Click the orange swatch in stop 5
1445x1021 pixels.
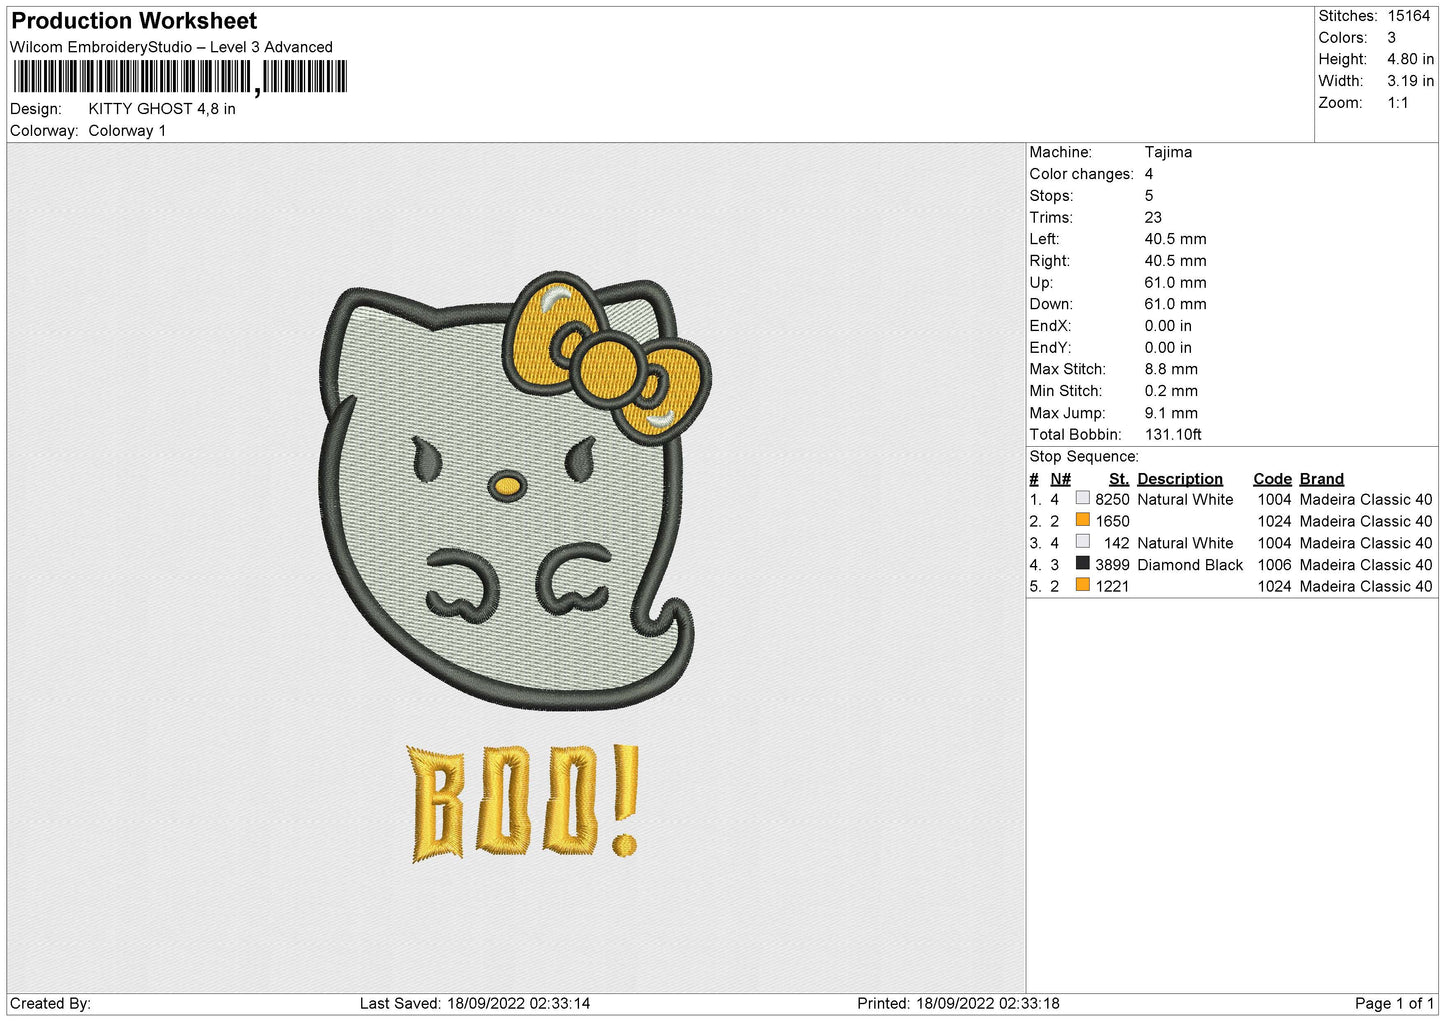[x=1082, y=585]
